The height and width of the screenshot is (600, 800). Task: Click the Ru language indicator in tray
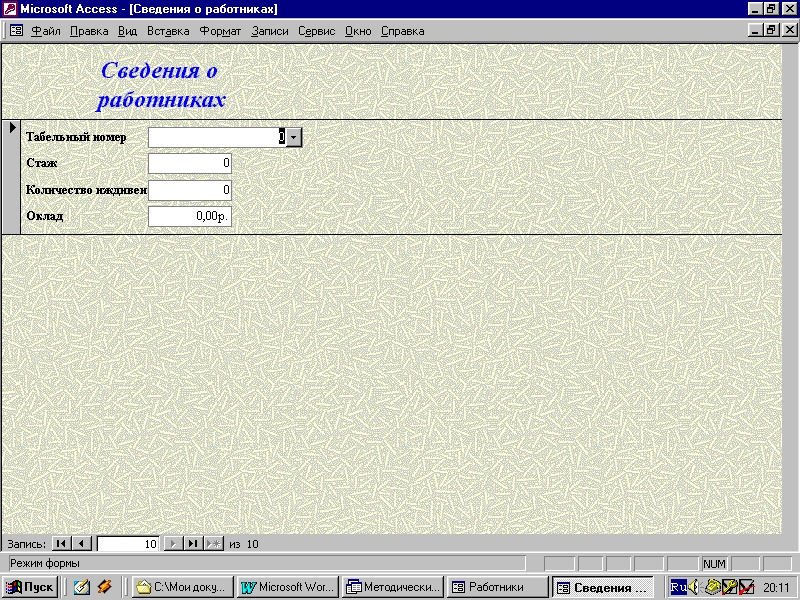[678, 587]
